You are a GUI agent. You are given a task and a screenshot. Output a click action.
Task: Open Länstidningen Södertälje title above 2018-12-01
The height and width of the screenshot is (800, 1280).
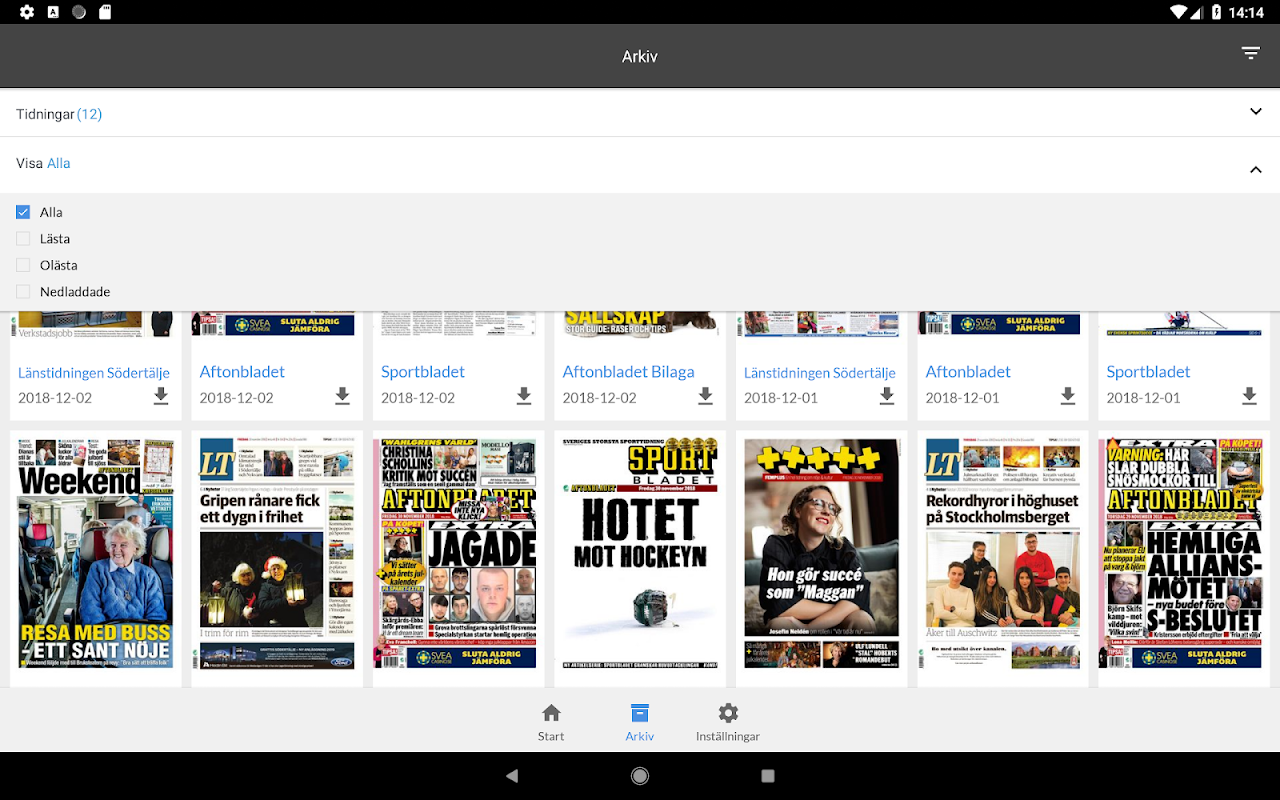tap(820, 373)
